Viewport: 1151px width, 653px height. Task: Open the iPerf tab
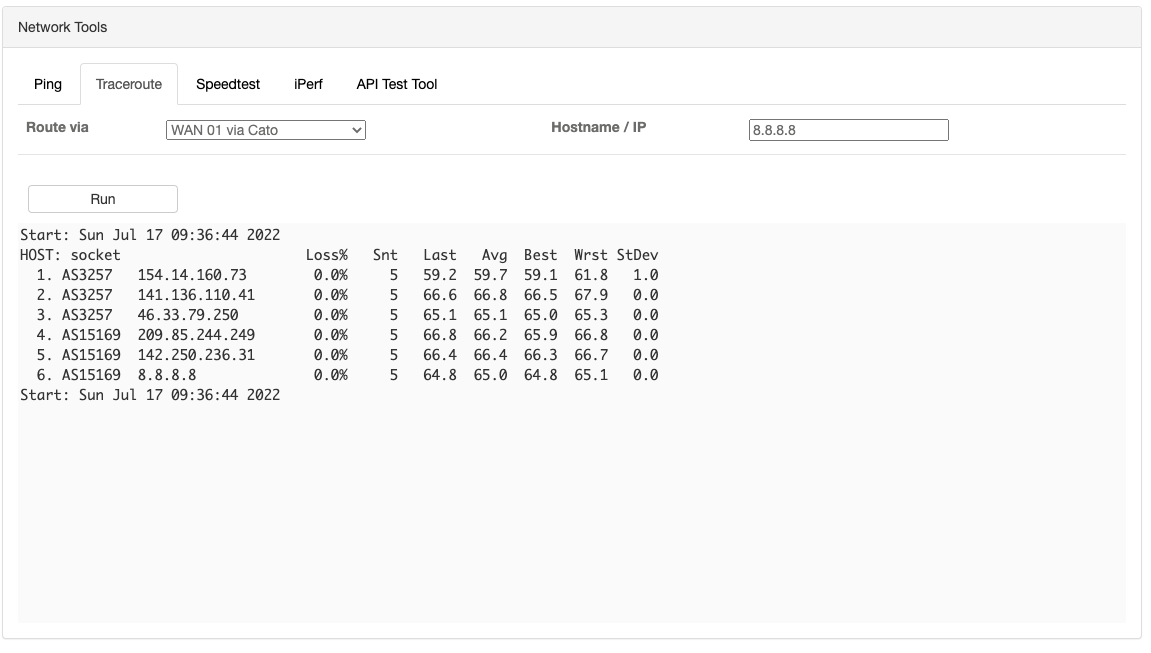(308, 84)
